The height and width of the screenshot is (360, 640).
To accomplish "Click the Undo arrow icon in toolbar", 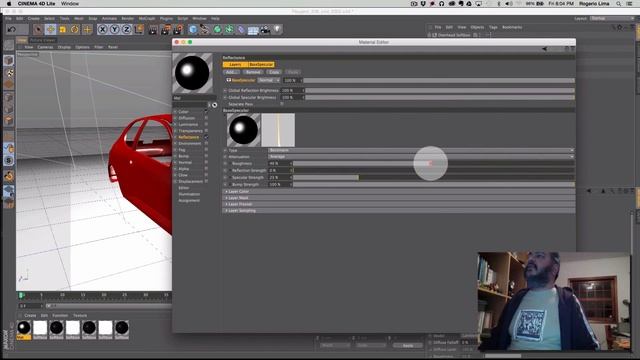I will click(x=12, y=29).
